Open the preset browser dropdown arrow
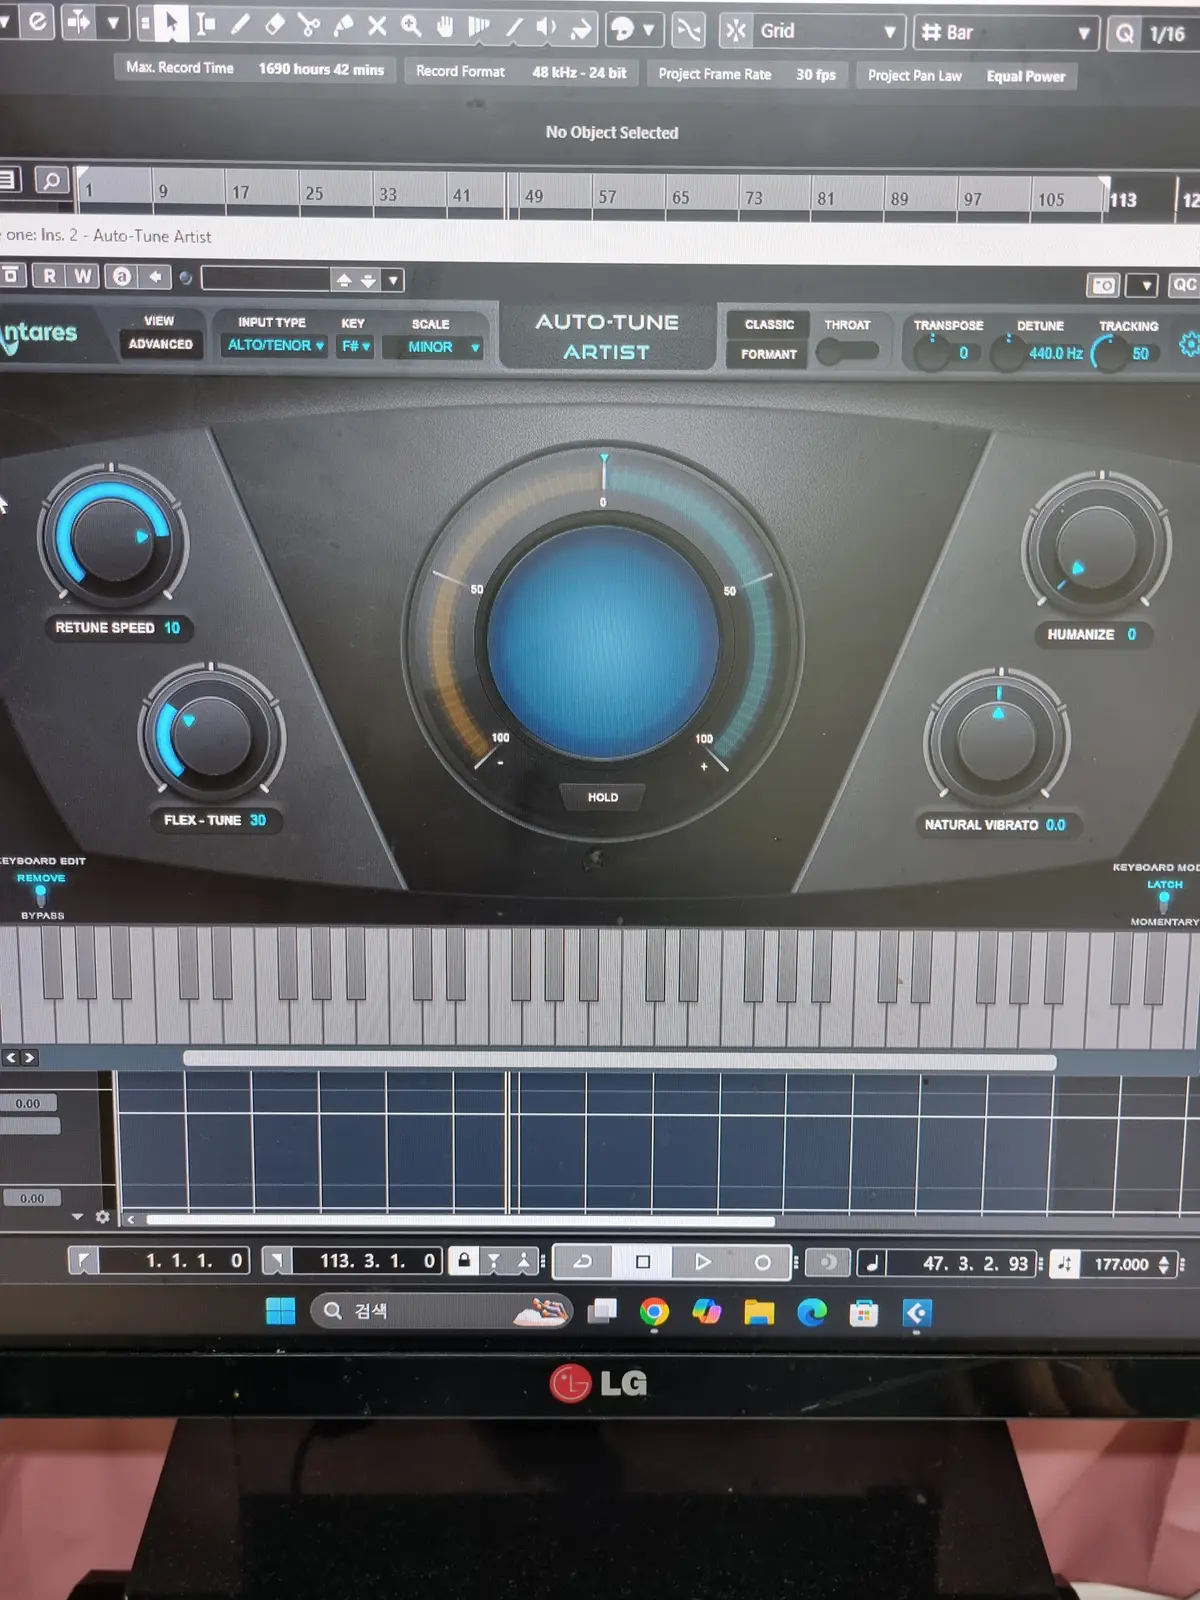Screen dimensions: 1200x1600 click(393, 281)
